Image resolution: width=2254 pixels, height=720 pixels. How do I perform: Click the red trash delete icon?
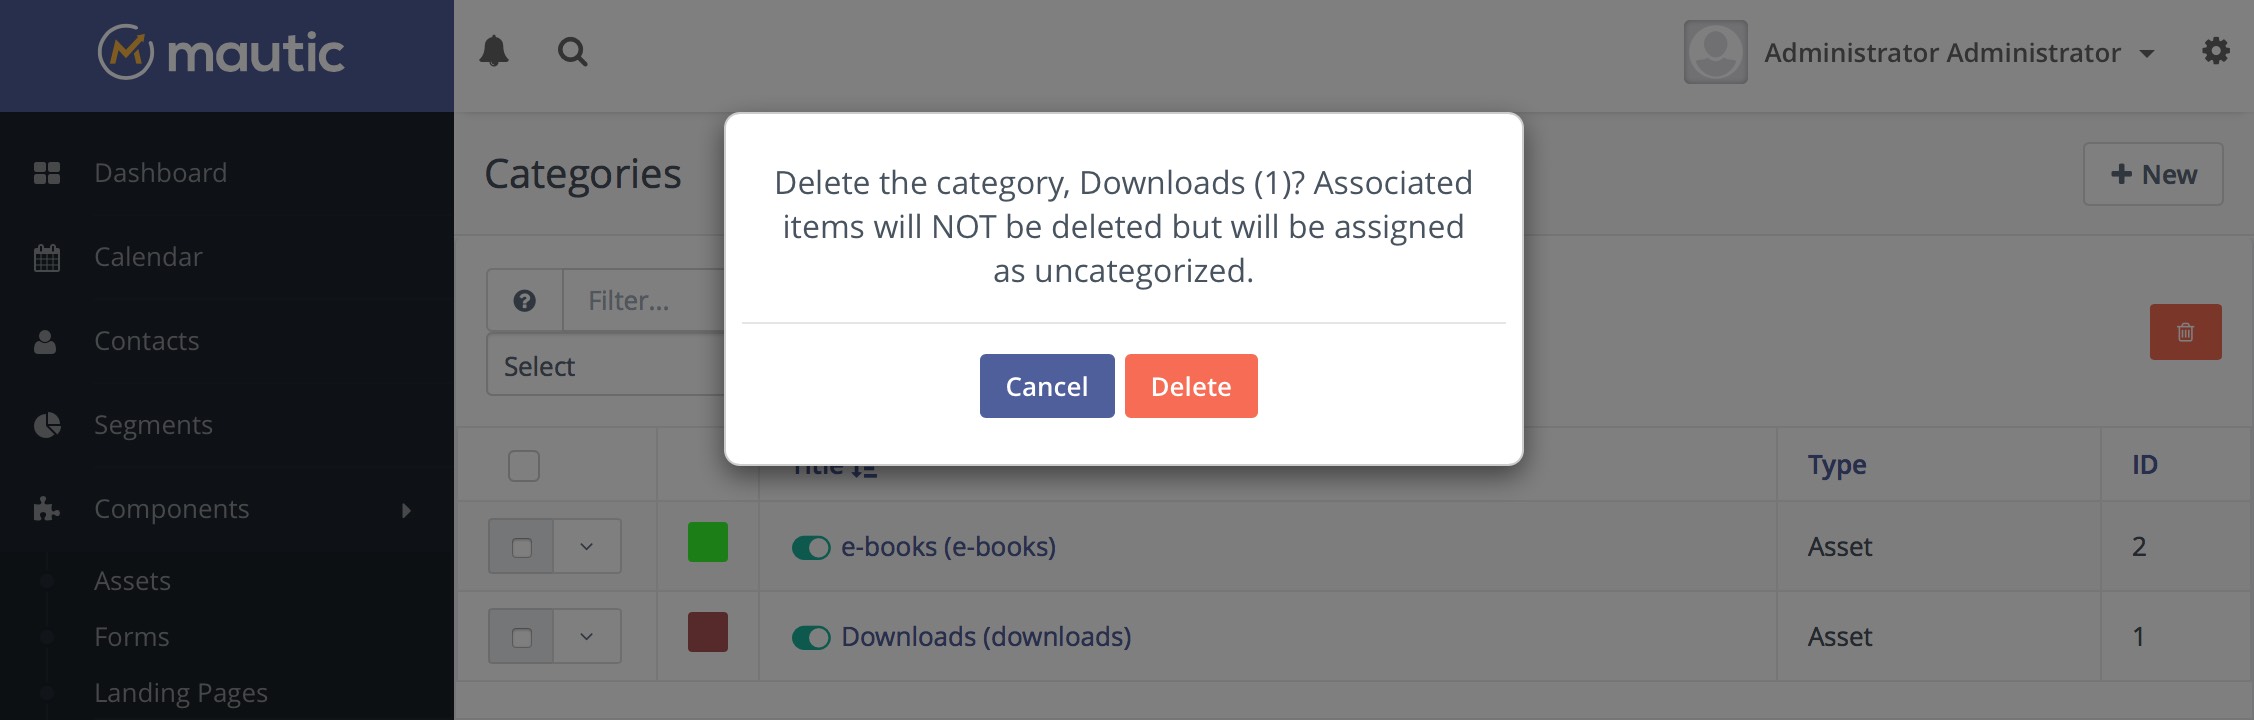point(2185,332)
